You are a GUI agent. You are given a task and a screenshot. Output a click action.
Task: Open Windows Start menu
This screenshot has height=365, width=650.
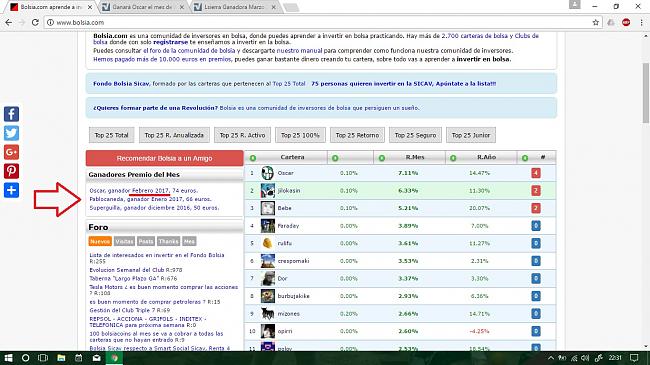coord(8,358)
